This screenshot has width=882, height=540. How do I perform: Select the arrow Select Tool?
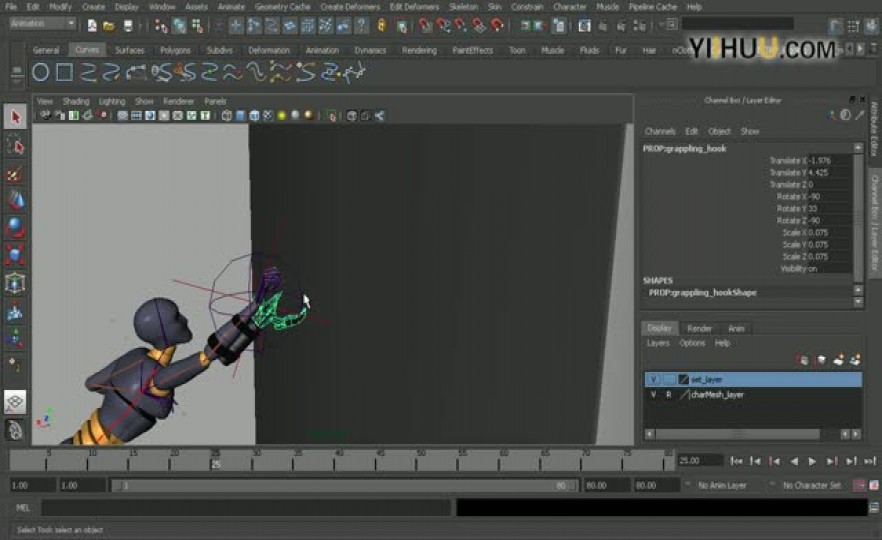[15, 117]
